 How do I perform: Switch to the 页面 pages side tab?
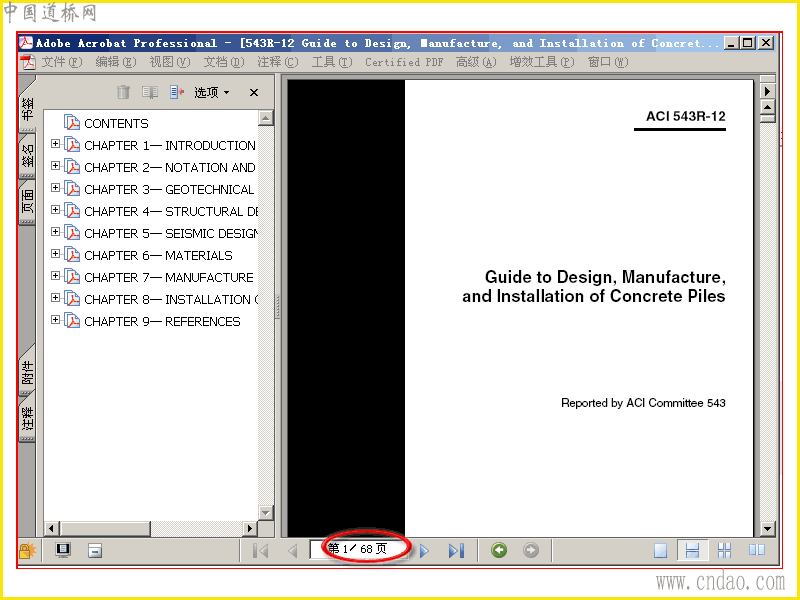pos(28,201)
